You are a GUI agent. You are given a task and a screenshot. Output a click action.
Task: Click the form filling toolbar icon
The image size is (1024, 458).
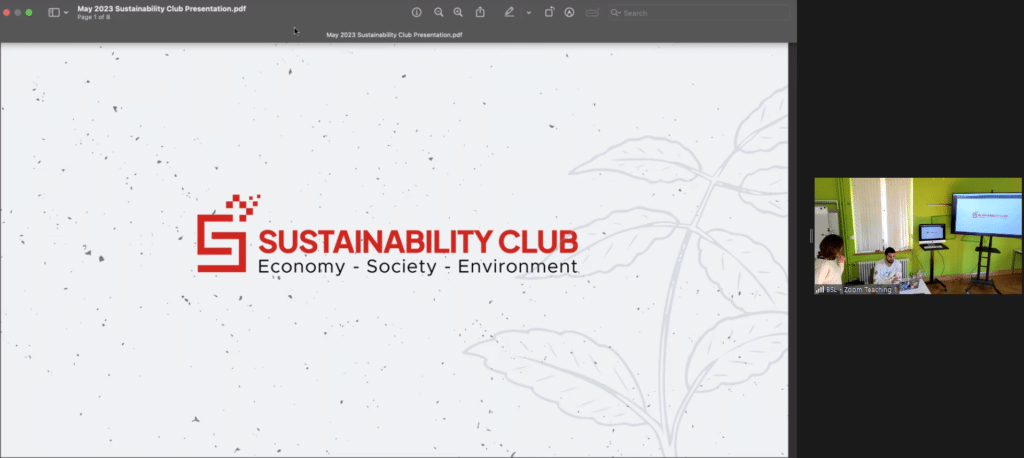click(x=592, y=12)
